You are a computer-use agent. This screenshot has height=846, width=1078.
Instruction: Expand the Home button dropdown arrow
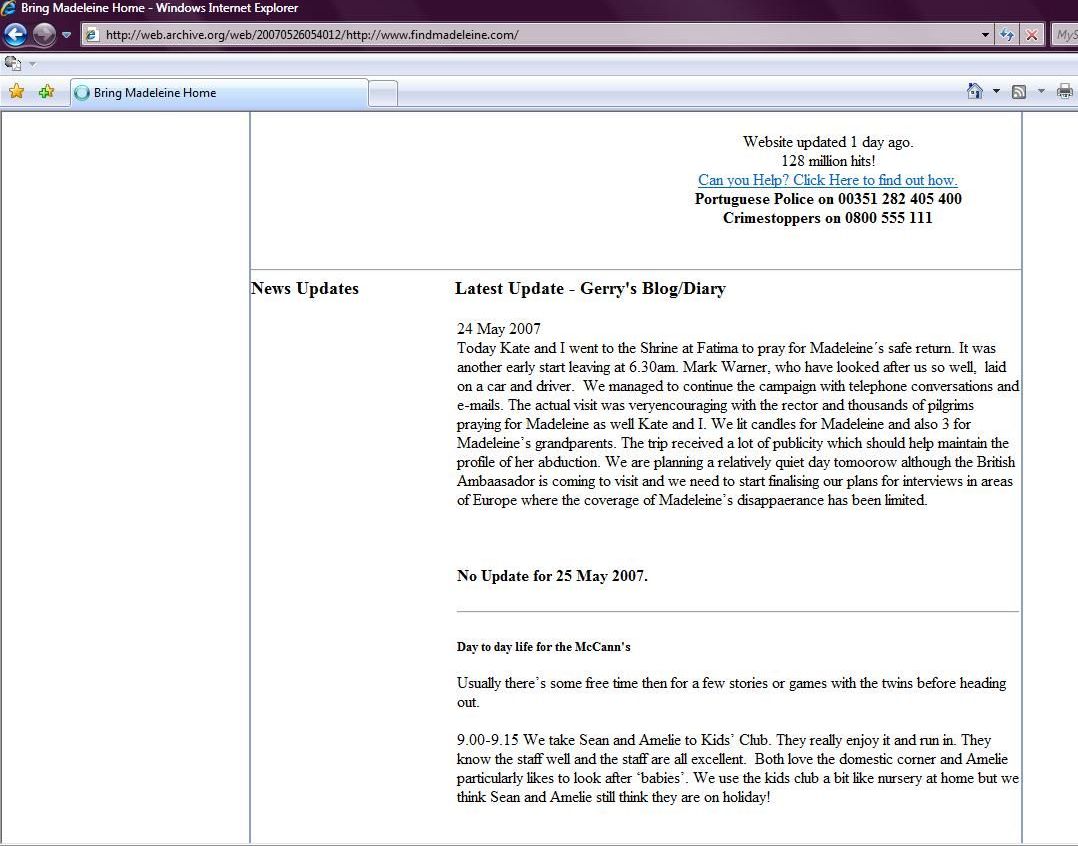pos(996,92)
